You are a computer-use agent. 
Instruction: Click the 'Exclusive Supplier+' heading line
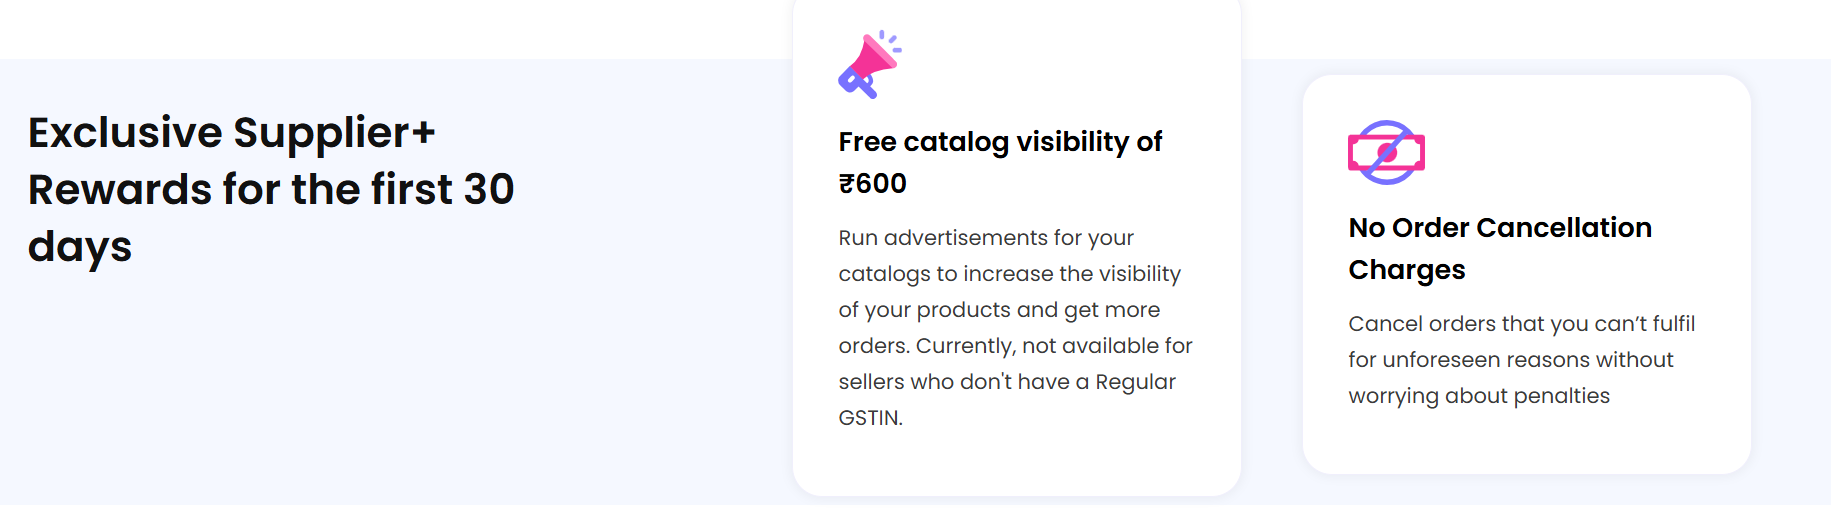[232, 132]
